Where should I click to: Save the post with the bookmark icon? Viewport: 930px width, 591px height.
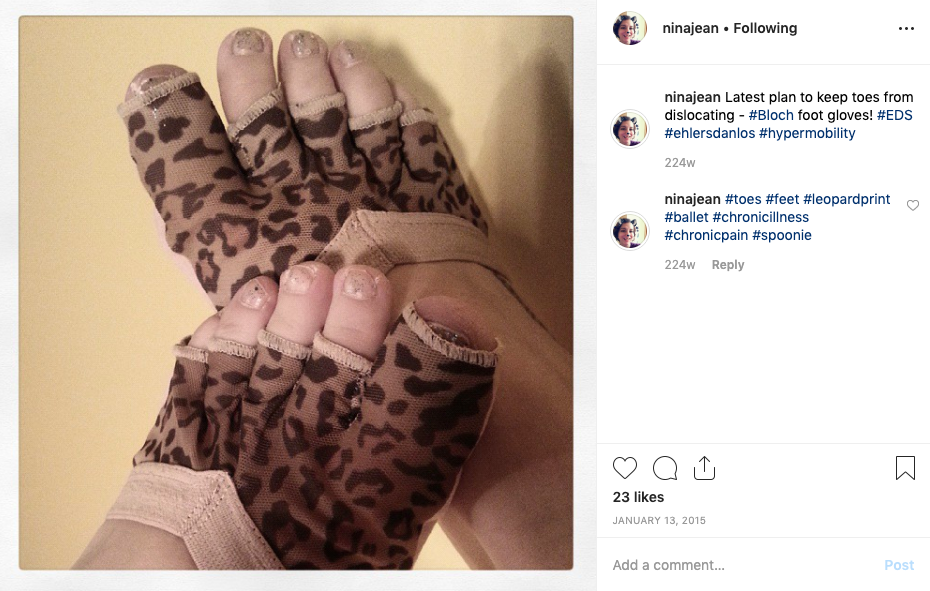905,468
